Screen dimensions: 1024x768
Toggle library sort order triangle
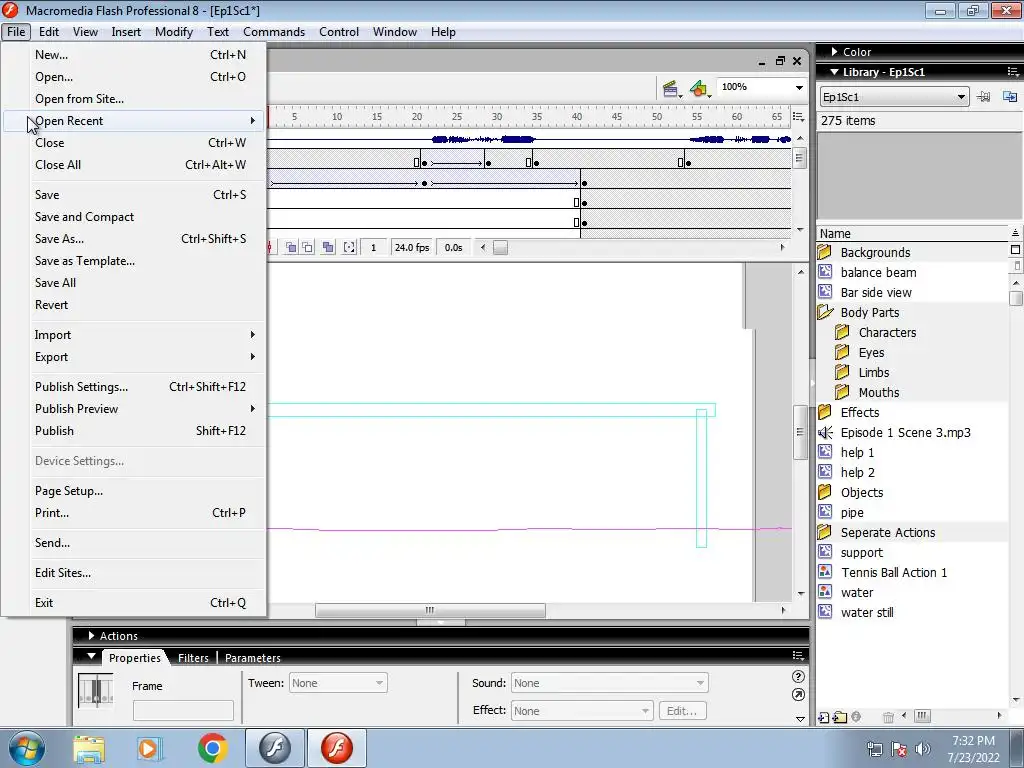tap(1015, 233)
